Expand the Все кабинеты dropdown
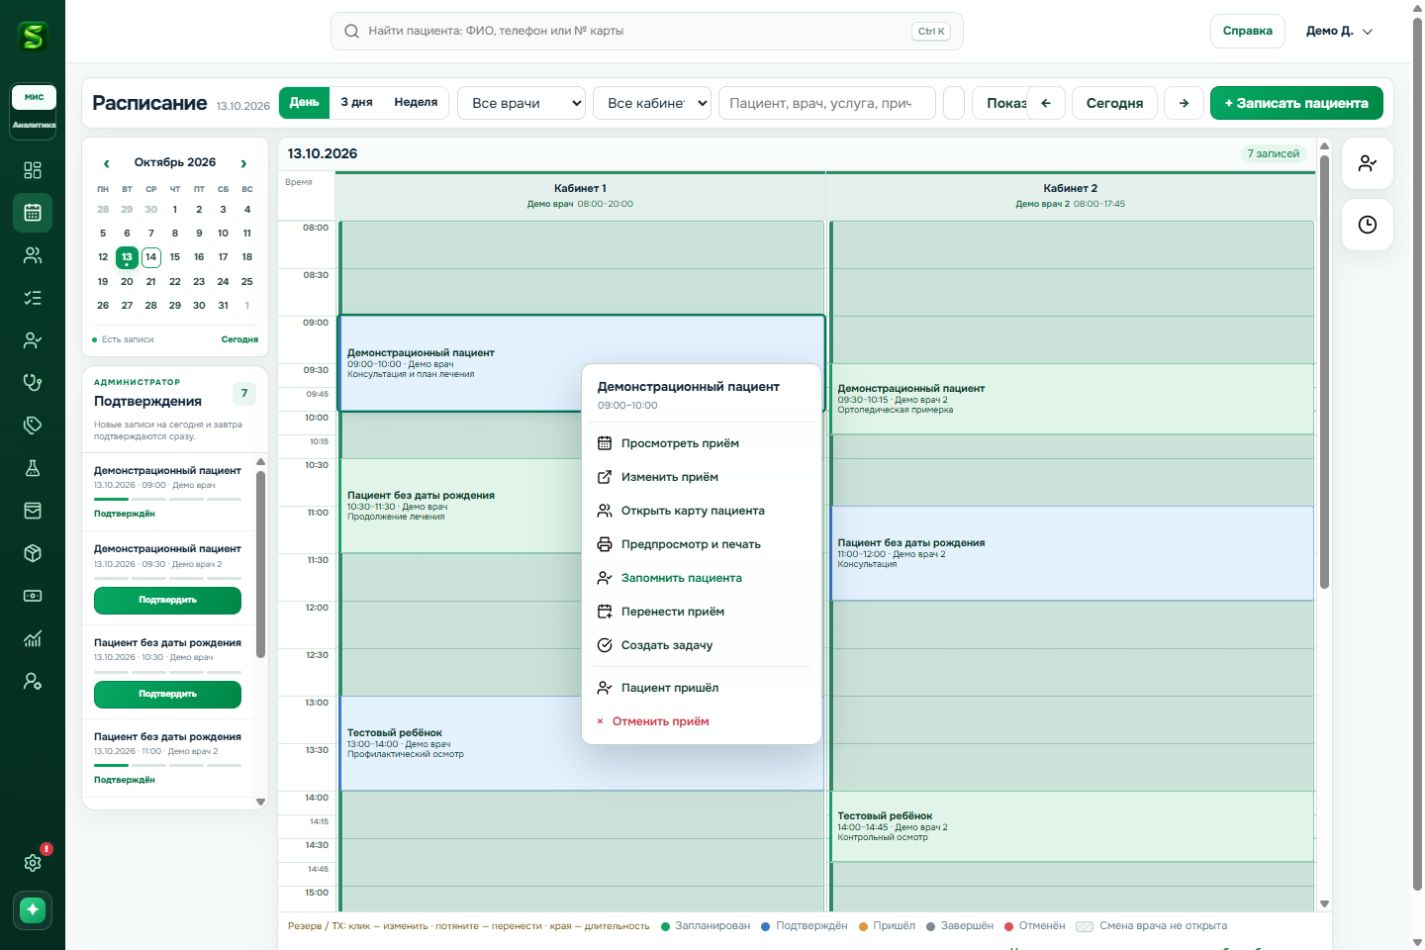The height and width of the screenshot is (950, 1425). click(x=652, y=103)
